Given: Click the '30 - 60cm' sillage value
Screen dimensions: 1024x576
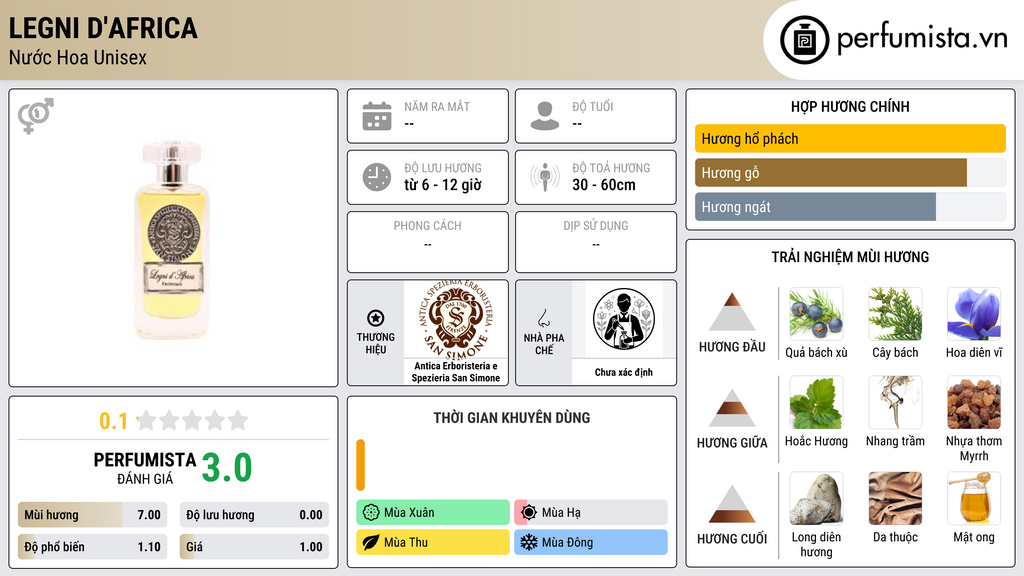Looking at the screenshot, I should (604, 185).
